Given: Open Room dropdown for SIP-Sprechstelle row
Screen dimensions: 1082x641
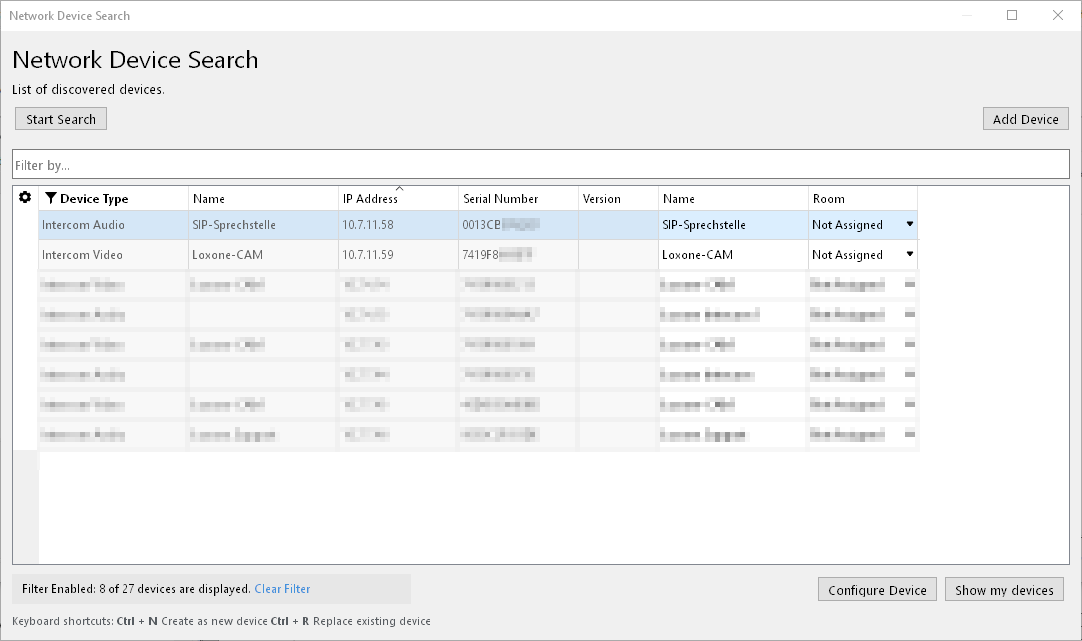Looking at the screenshot, I should (x=909, y=225).
